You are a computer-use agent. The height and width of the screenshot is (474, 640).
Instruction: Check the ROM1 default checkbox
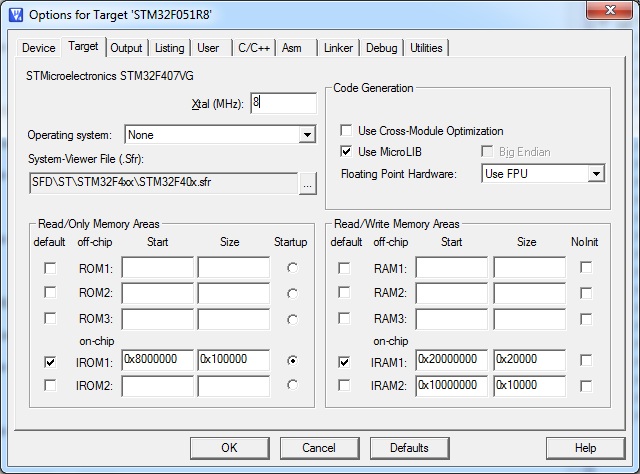(50, 268)
